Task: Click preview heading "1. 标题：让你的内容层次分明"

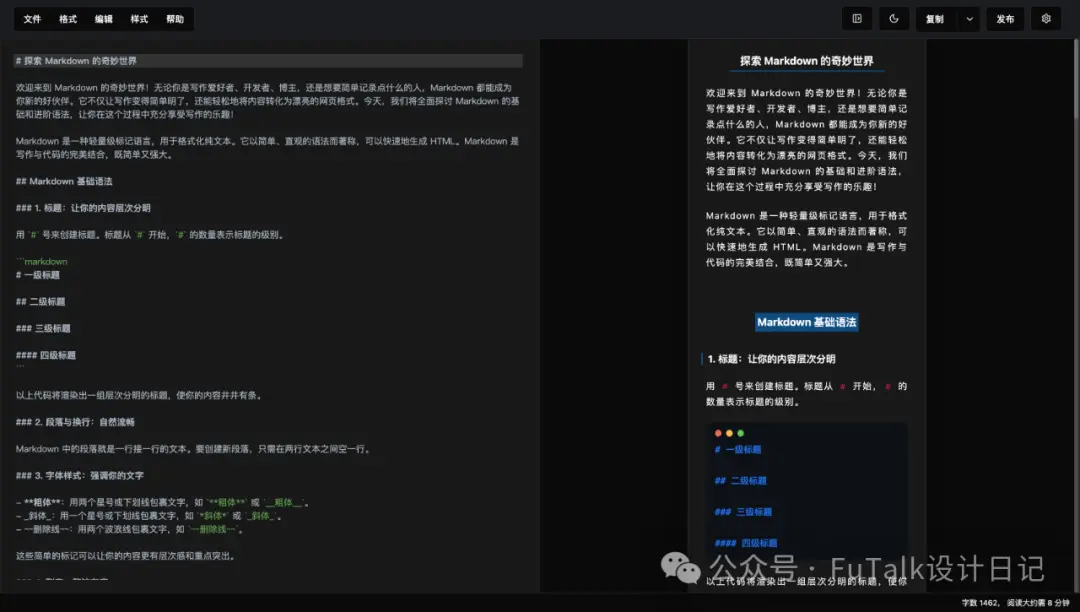Action: point(771,359)
